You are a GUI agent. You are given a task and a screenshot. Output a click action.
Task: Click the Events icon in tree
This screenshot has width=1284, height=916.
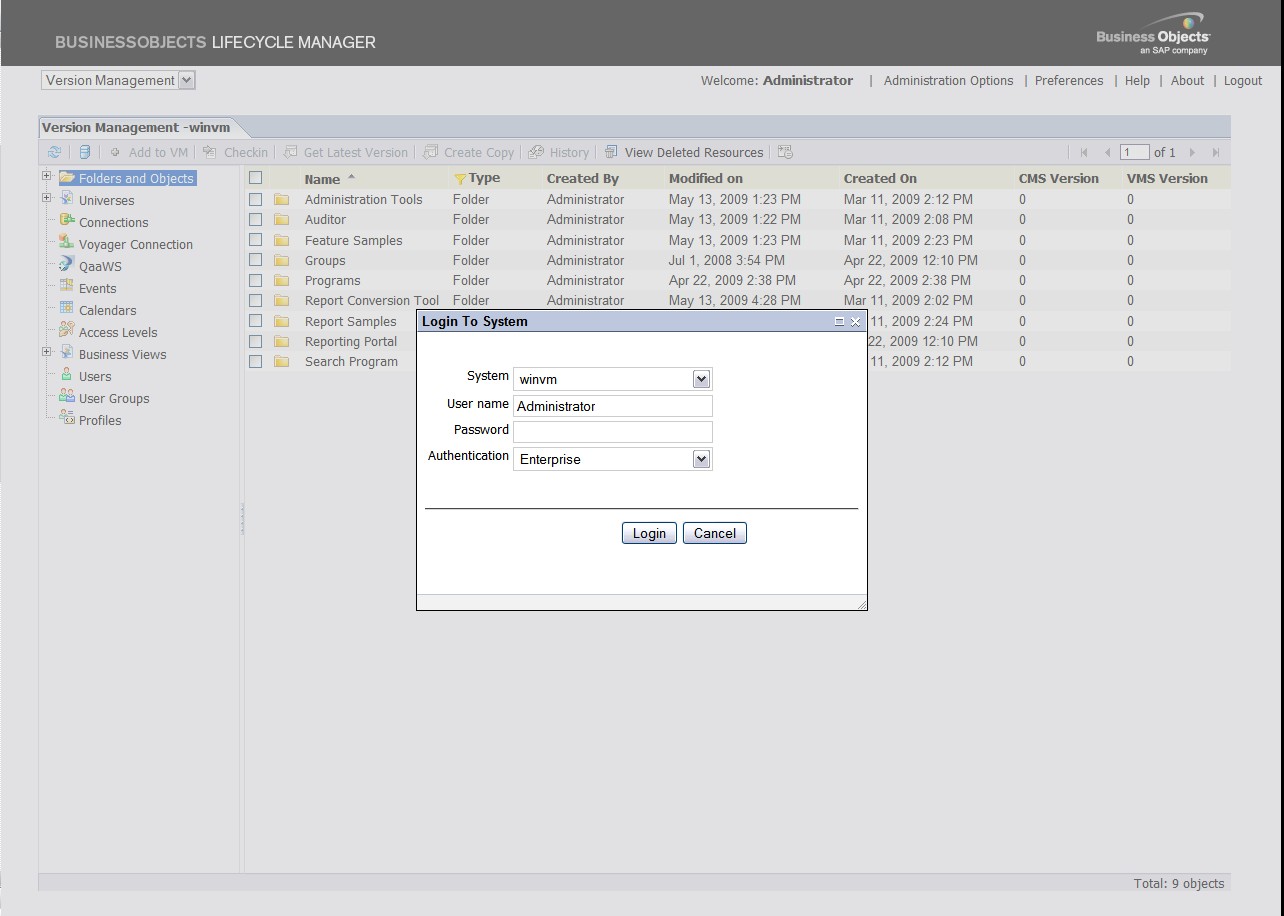(66, 286)
